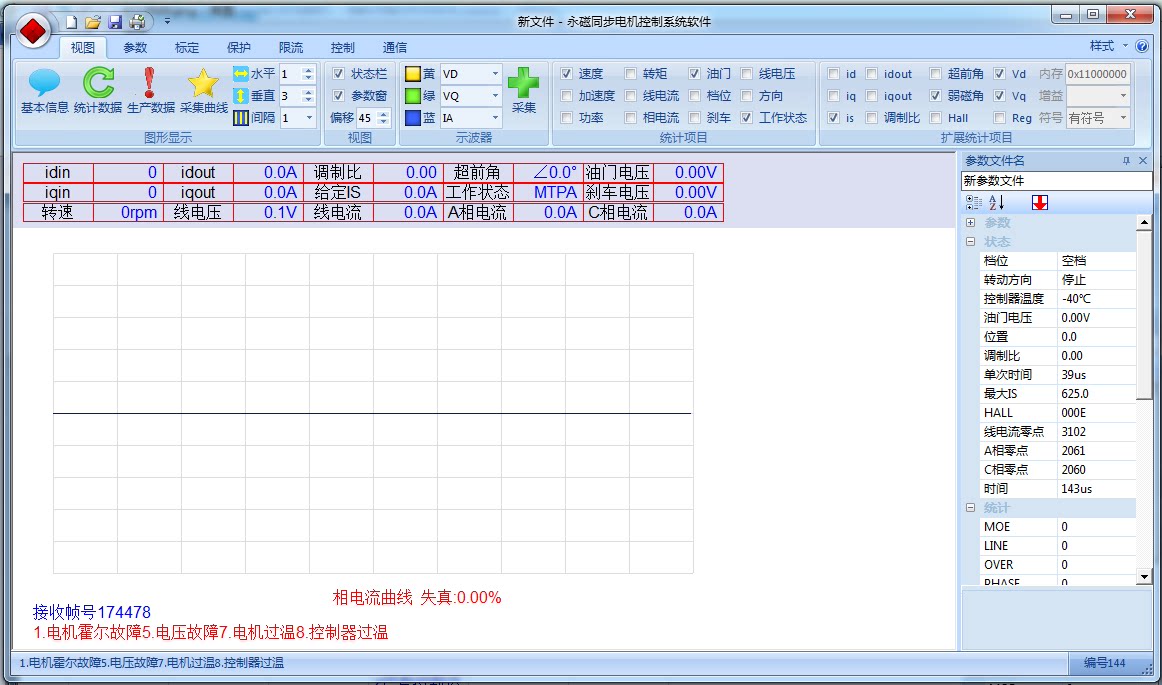Open quick access toolbar customize arrow
The height and width of the screenshot is (685, 1162).
point(167,21)
